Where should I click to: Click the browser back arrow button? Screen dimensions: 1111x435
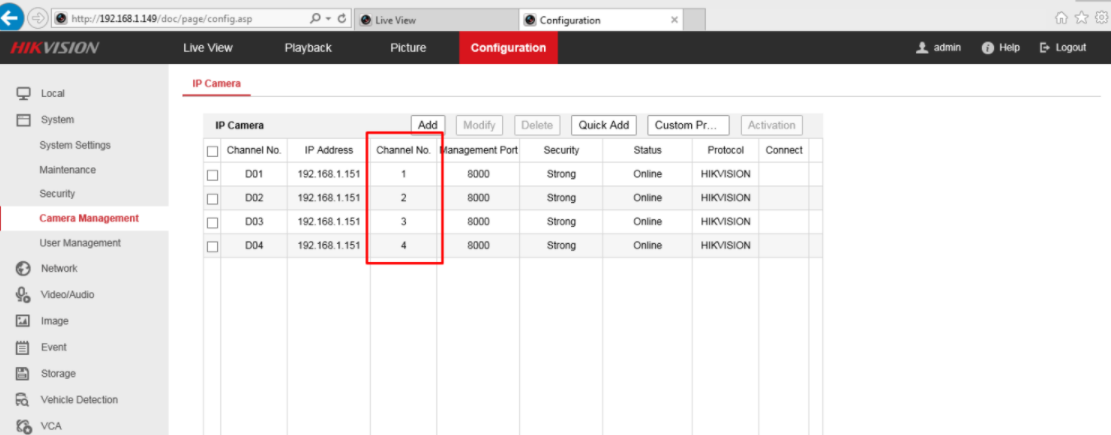click(x=12, y=18)
